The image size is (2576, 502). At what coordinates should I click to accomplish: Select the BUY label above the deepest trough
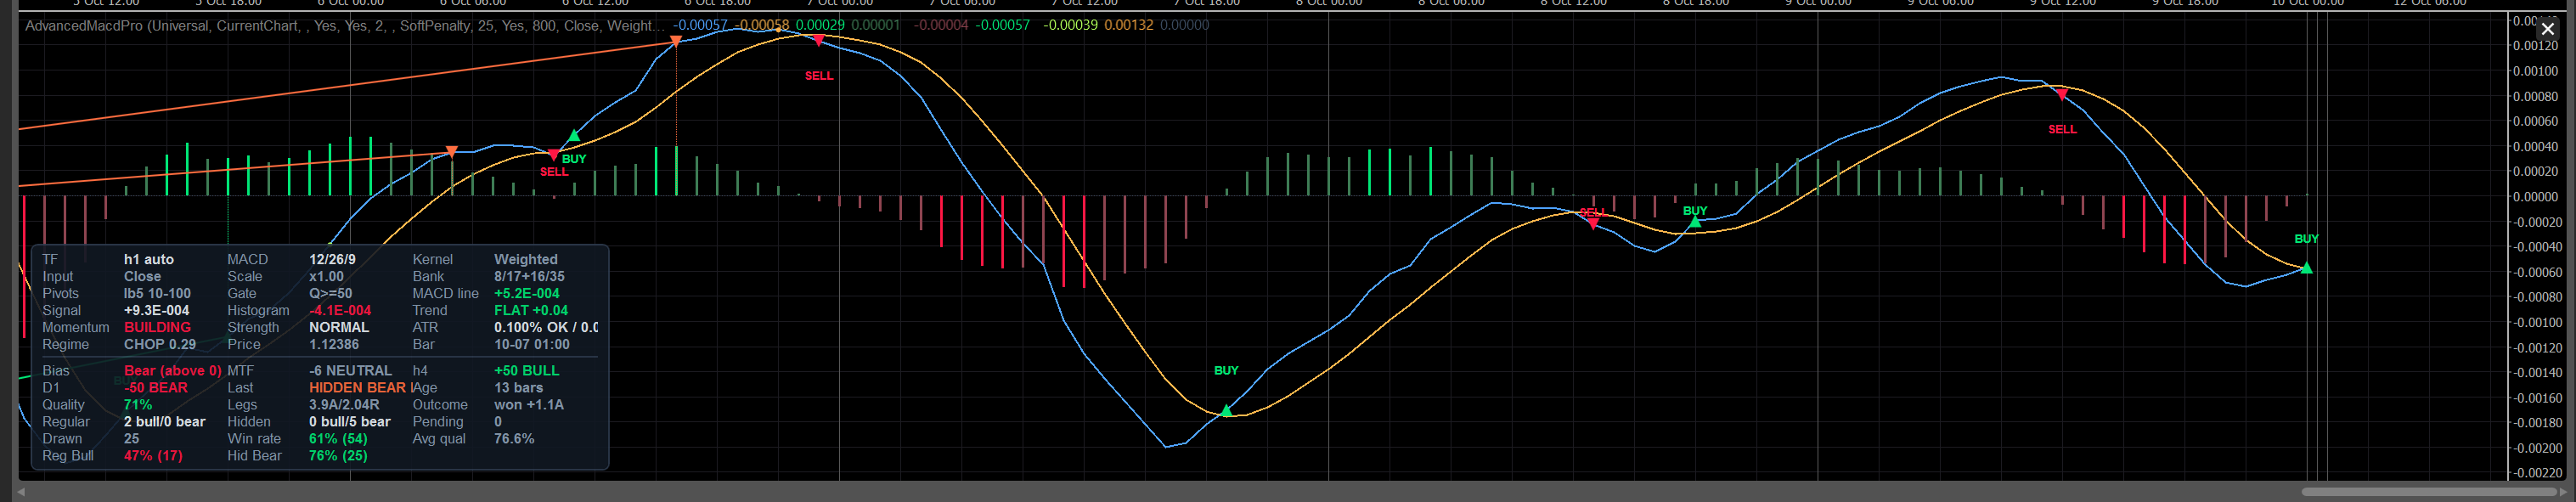[x=1226, y=370]
